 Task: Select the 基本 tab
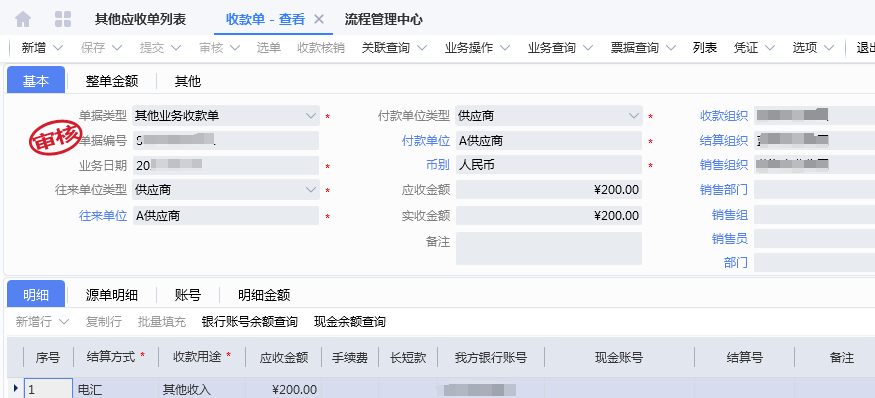(36, 81)
